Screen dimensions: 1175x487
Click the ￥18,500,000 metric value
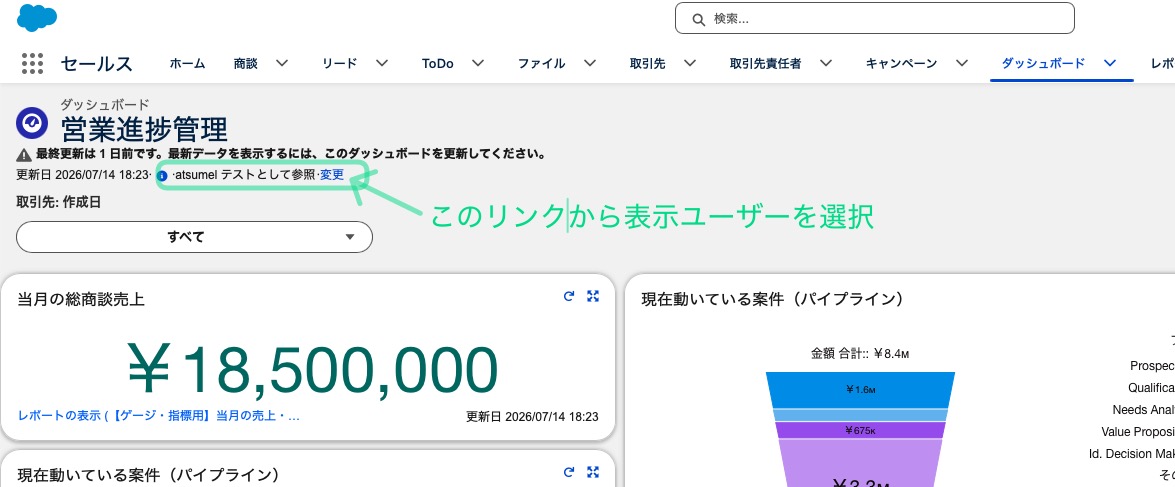coord(312,369)
